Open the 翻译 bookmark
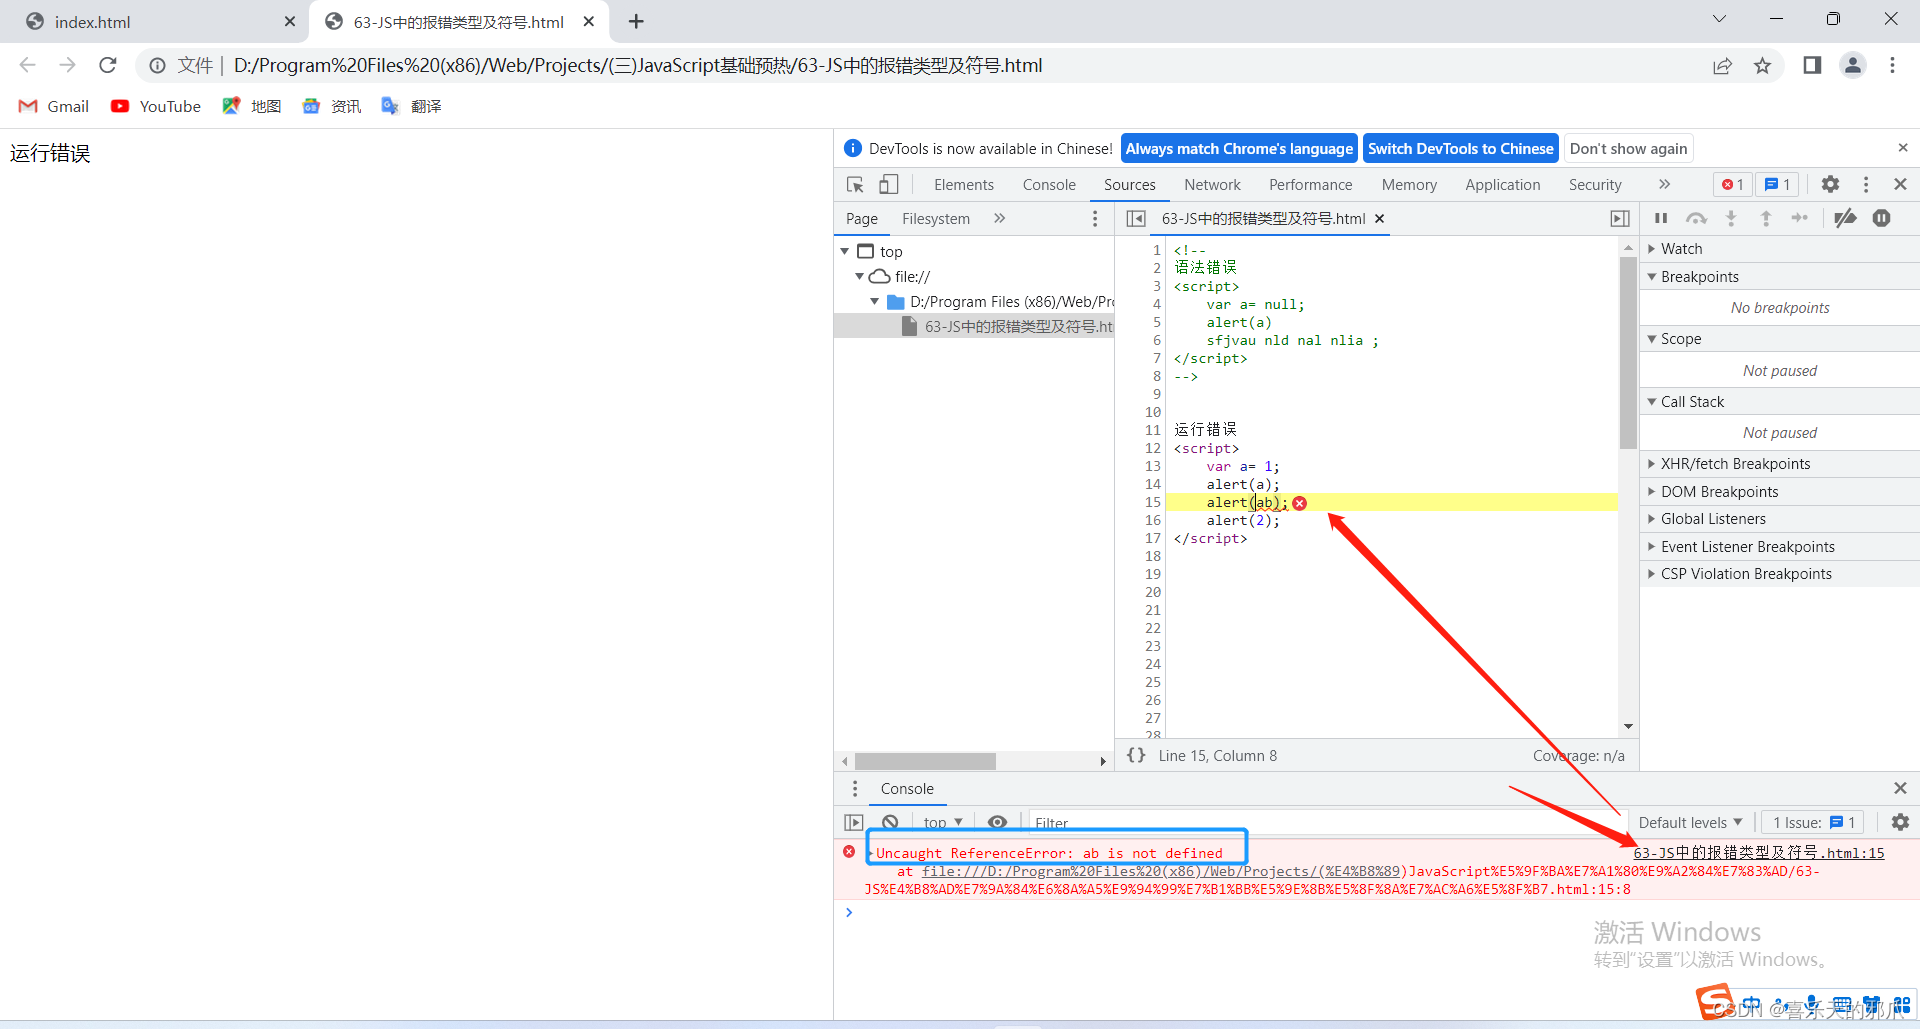 pyautogui.click(x=412, y=106)
